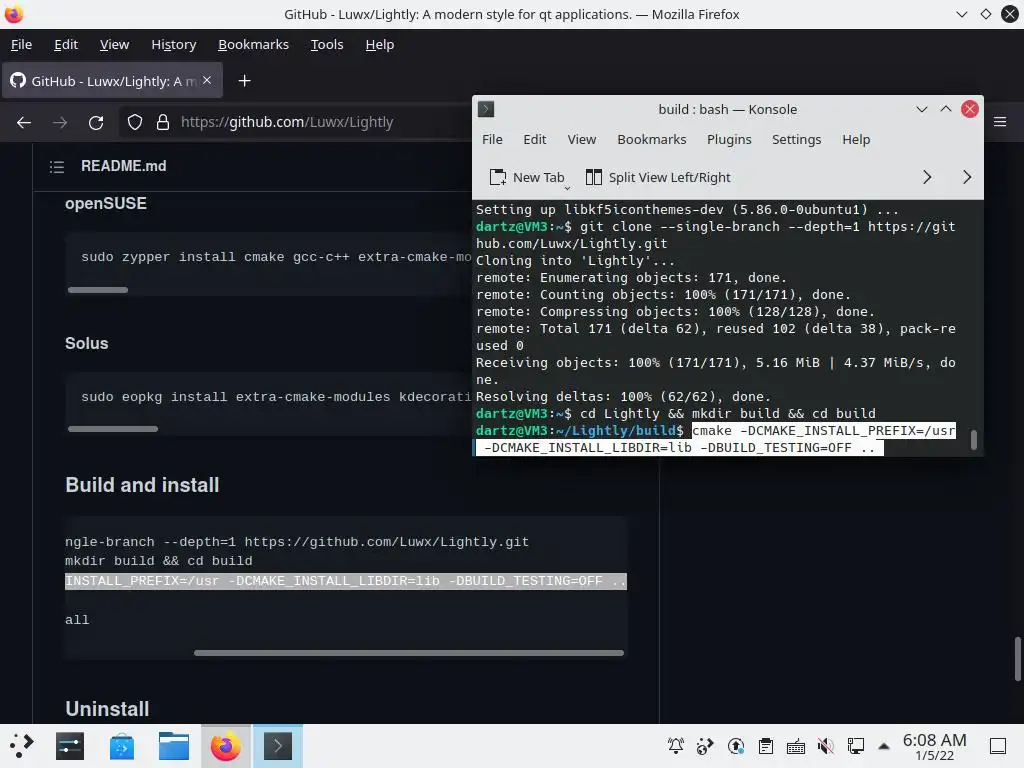Open Konsole's Plugins menu
Screen dimensions: 1024x768
point(729,139)
